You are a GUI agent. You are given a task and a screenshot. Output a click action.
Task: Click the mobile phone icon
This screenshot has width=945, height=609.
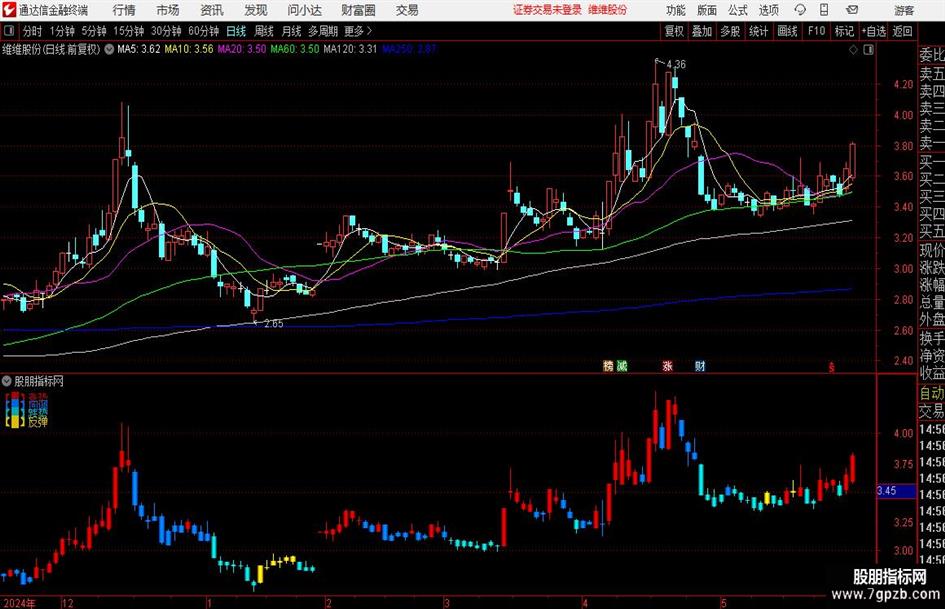pos(824,10)
